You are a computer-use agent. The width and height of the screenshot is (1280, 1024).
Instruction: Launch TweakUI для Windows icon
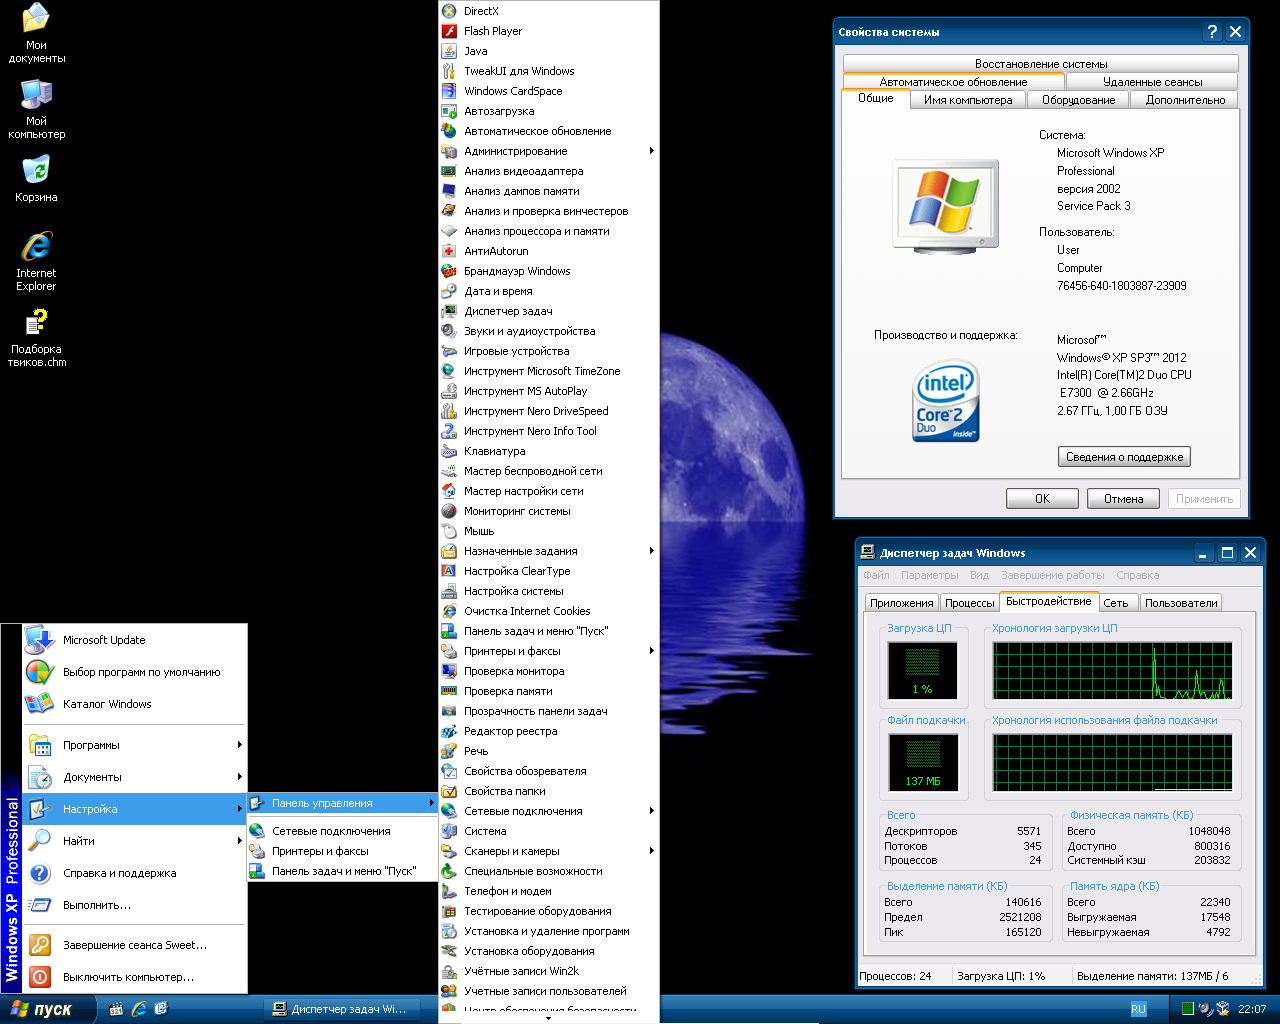[449, 71]
